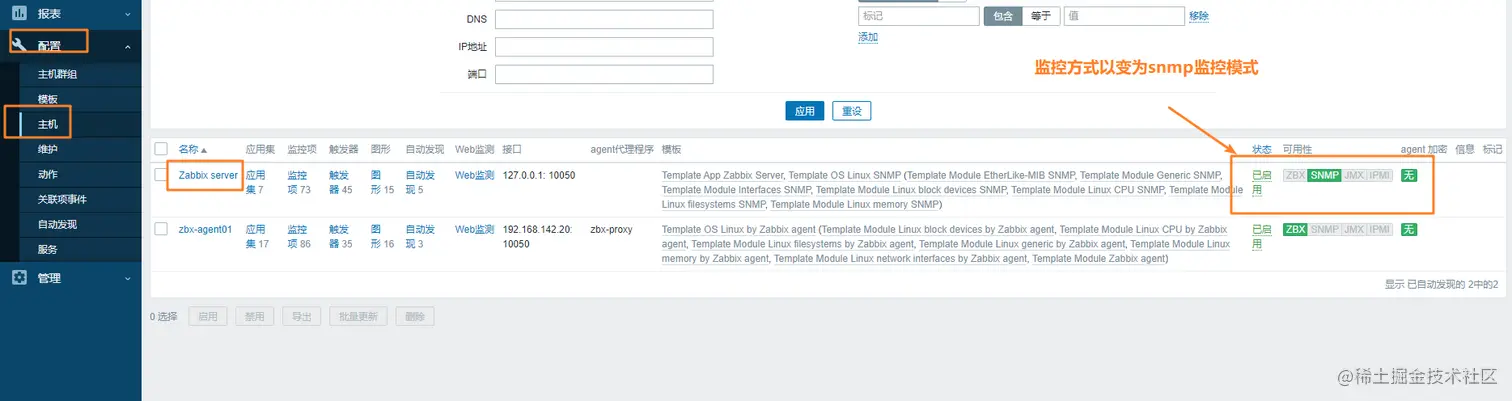Click the blue 应用 filter button

(805, 111)
